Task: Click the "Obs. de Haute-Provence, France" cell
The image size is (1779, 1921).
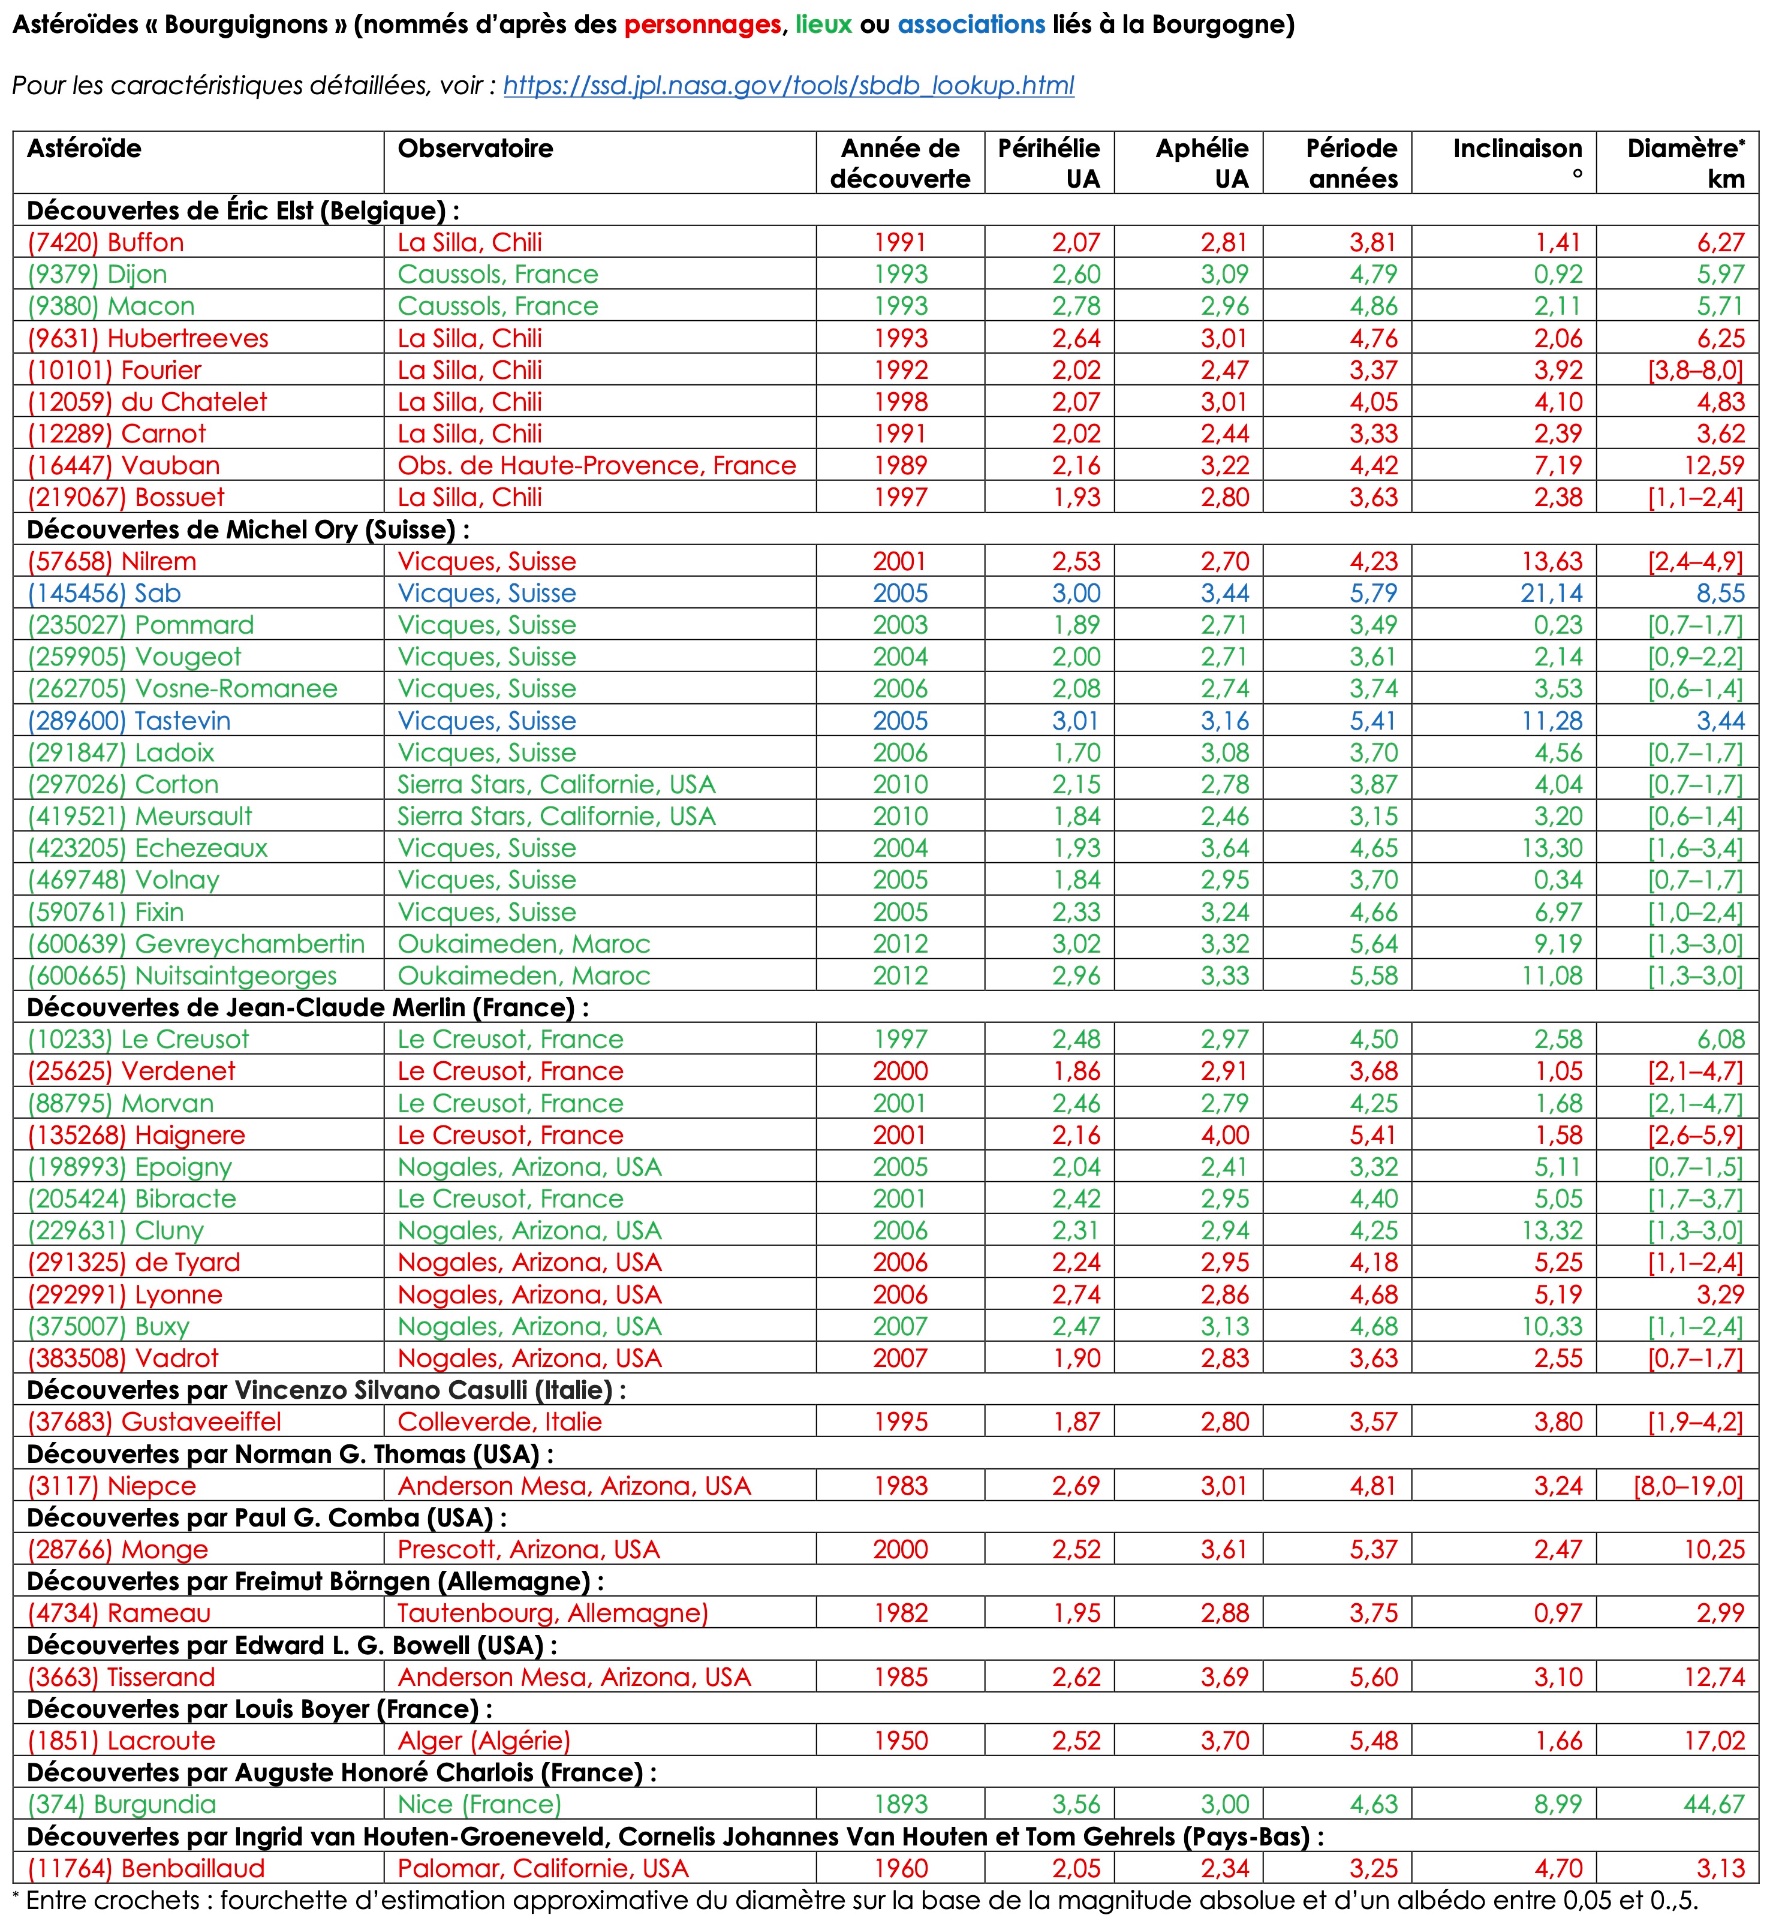Action: [x=596, y=466]
